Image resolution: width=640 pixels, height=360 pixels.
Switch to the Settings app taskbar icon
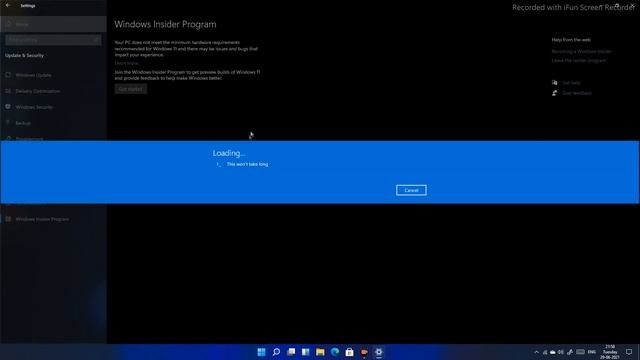point(379,352)
